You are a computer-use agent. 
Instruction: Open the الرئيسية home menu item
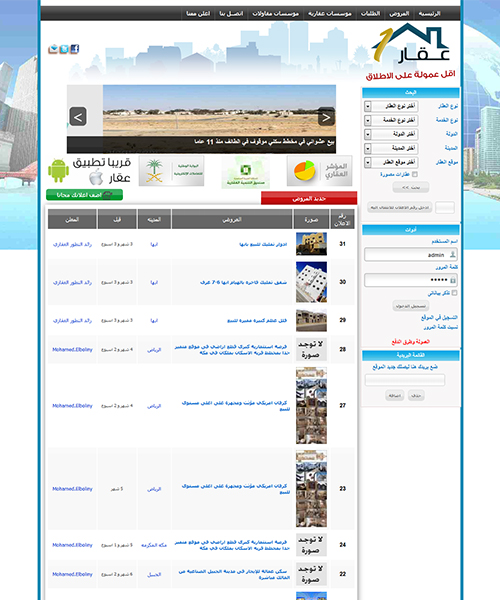[x=429, y=14]
